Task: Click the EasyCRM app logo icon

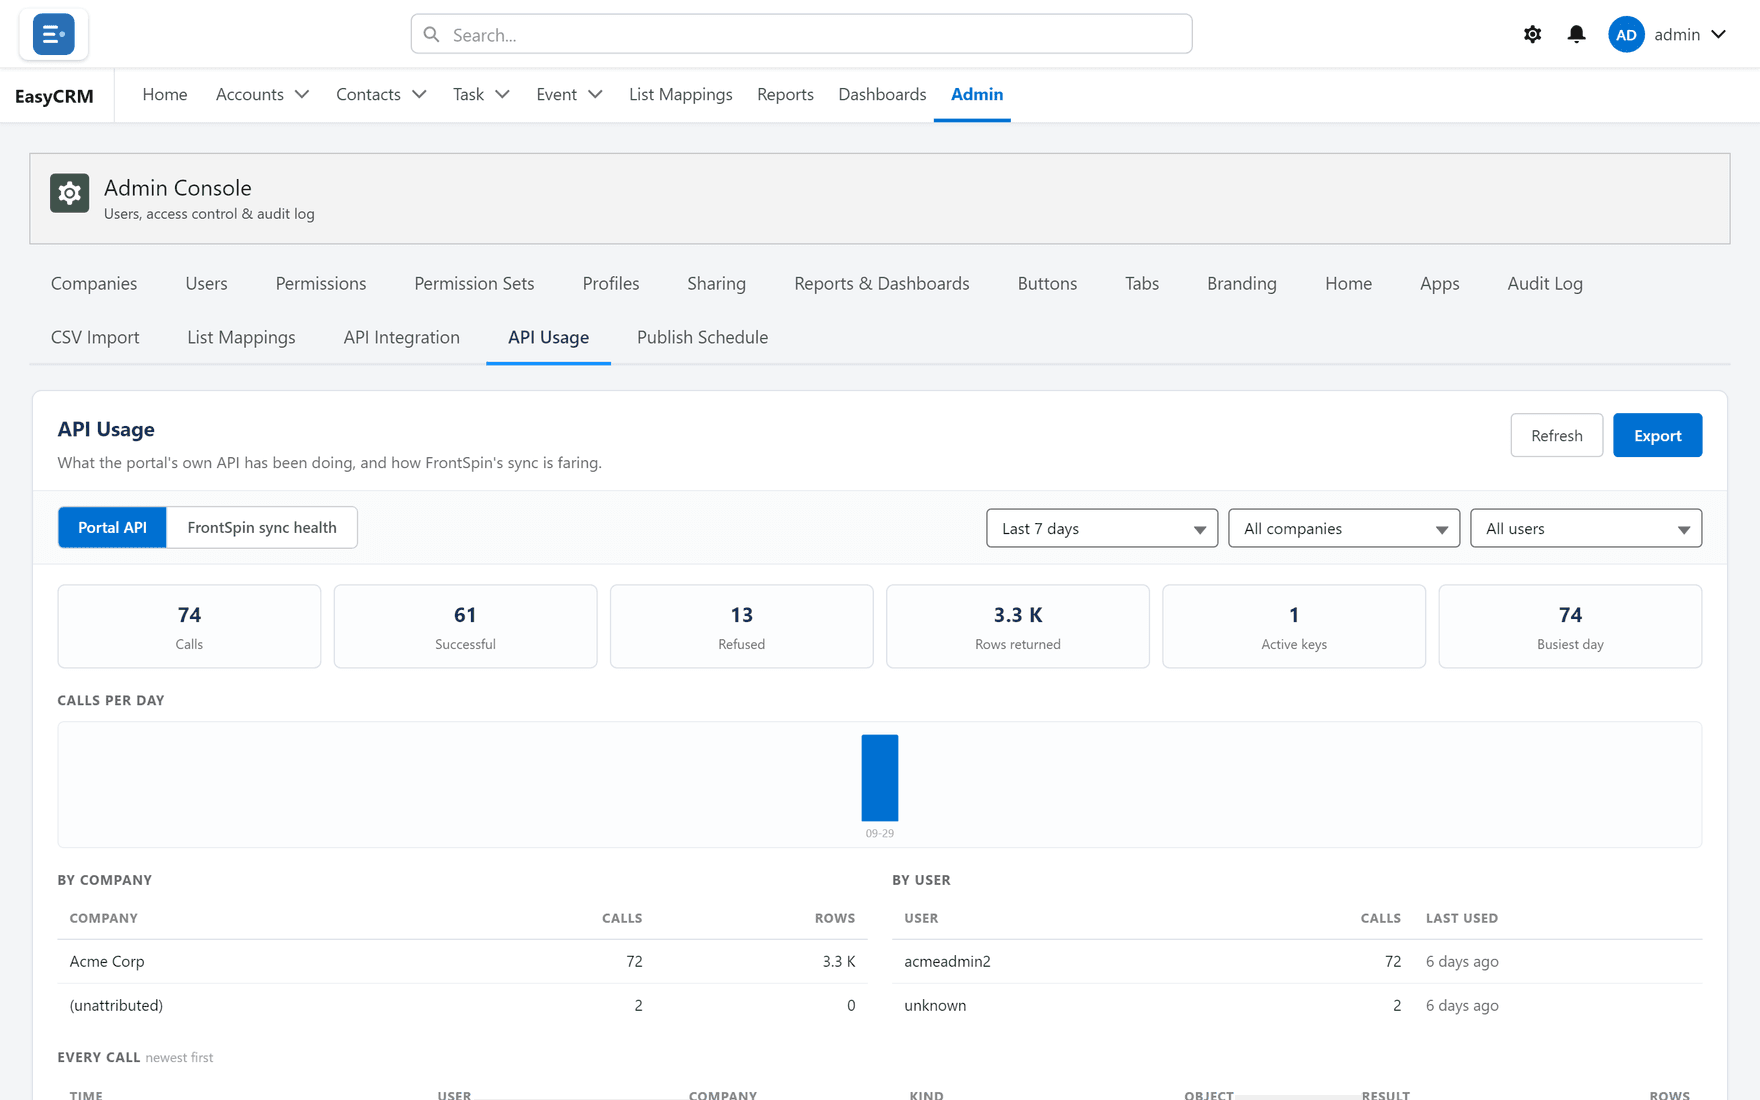Action: [53, 34]
